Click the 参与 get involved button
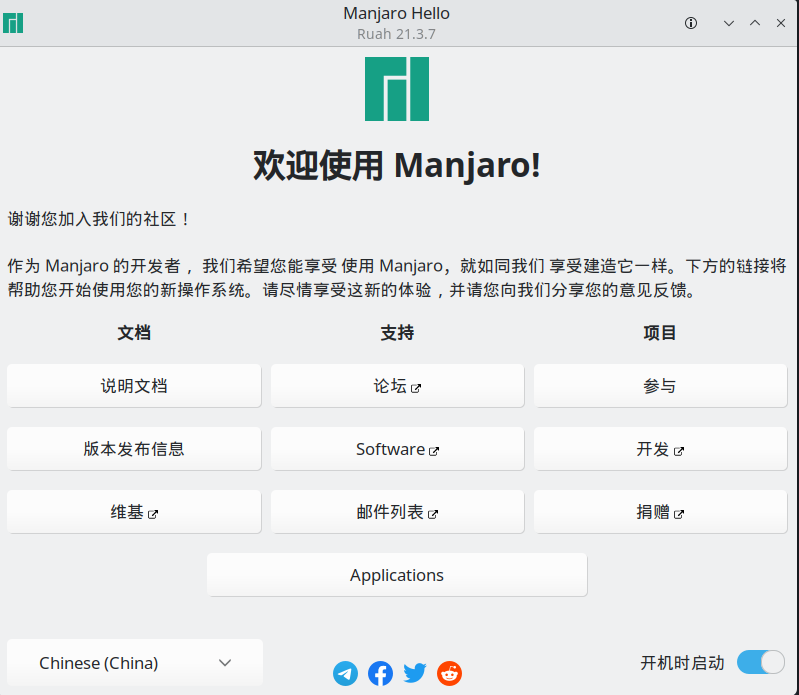799x695 pixels. 660,386
